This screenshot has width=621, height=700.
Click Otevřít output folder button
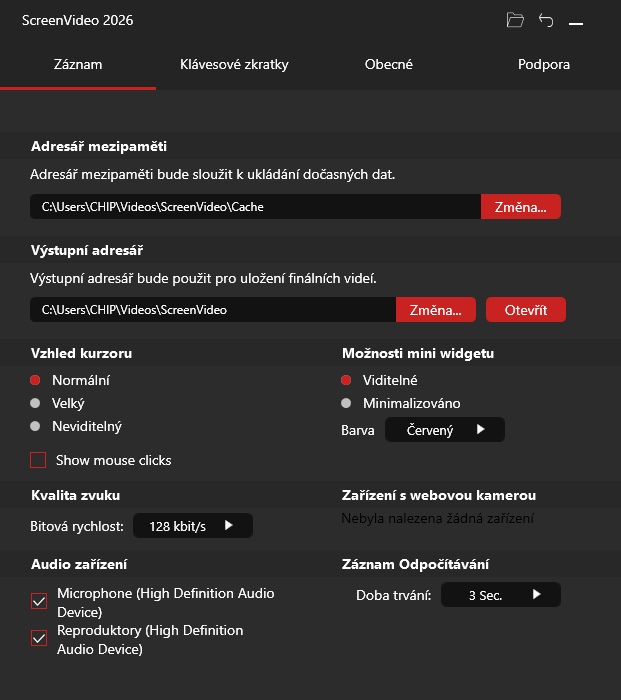tap(526, 310)
